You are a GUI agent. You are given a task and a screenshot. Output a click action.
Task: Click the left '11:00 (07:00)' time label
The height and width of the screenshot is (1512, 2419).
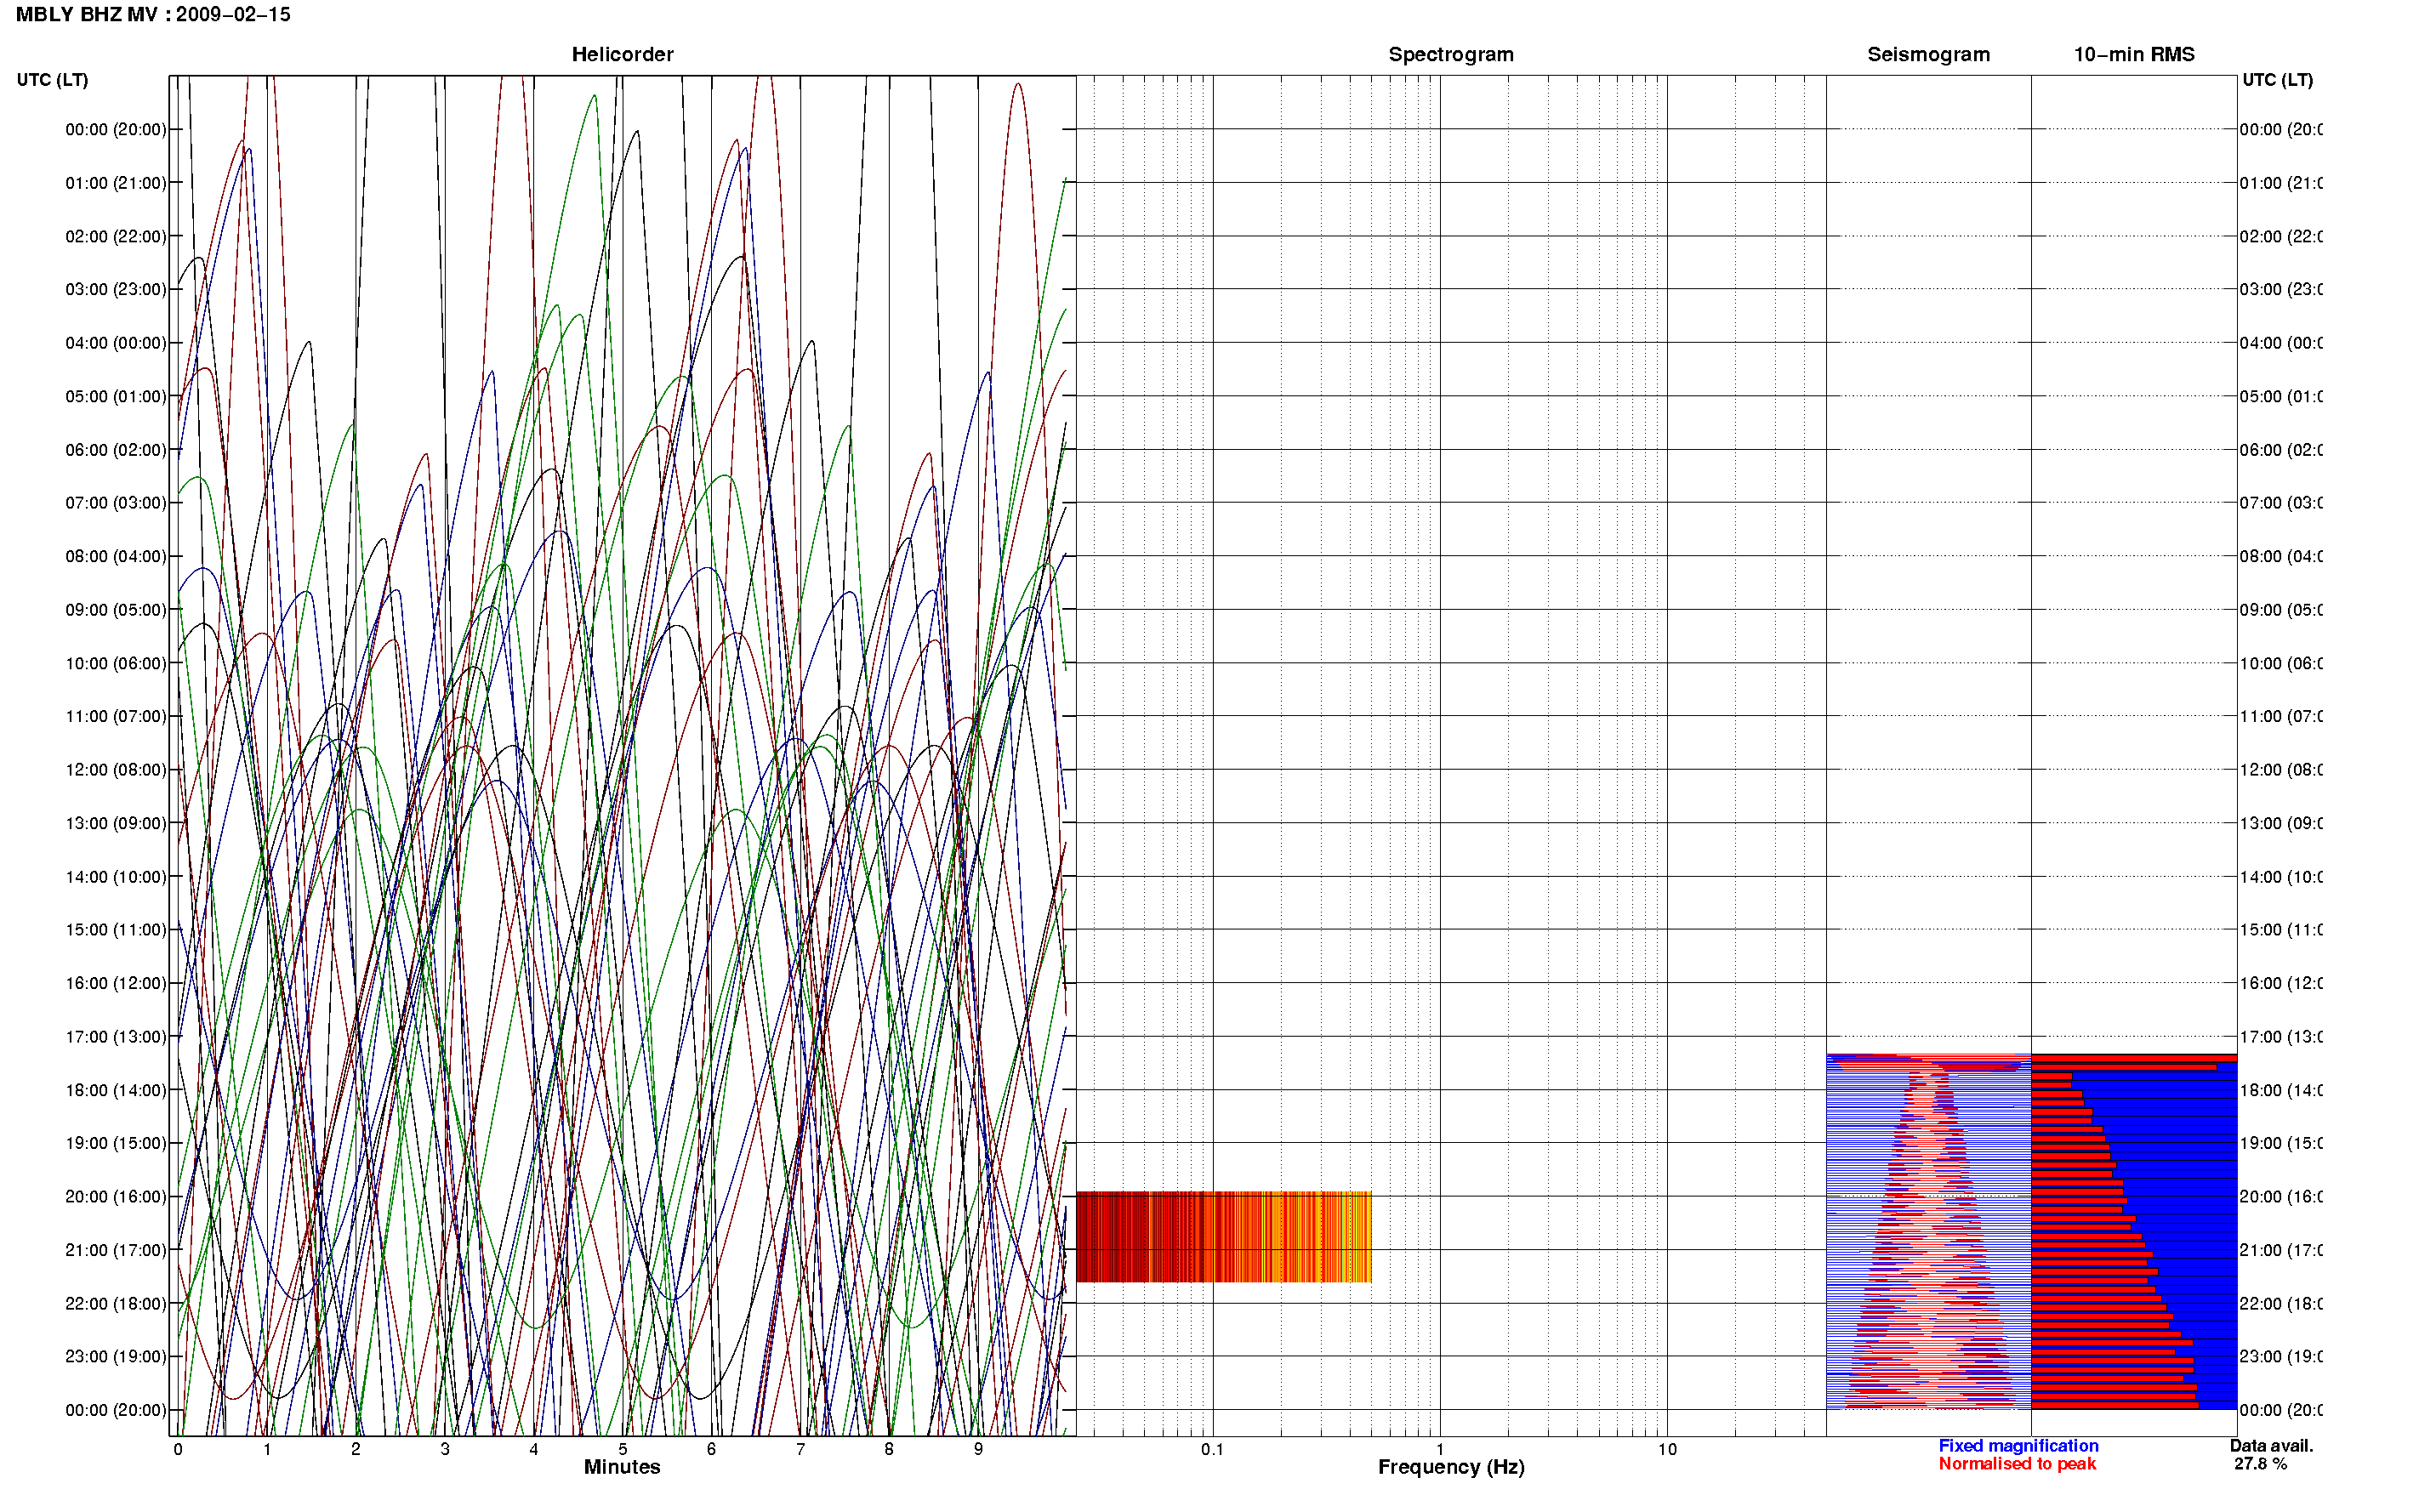[116, 716]
